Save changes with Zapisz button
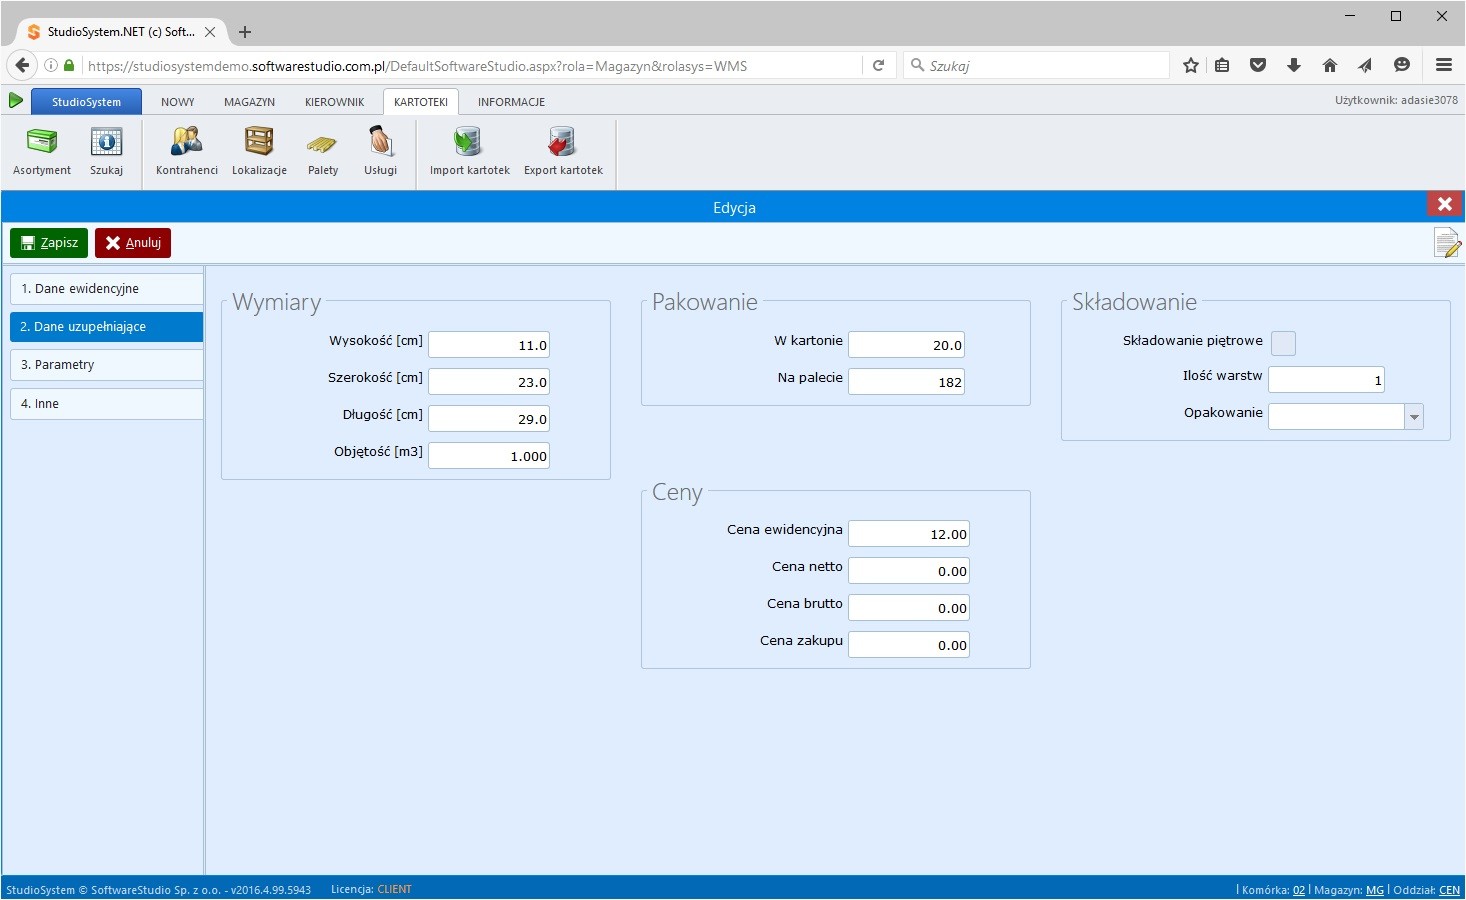The height and width of the screenshot is (900, 1466). [x=49, y=243]
